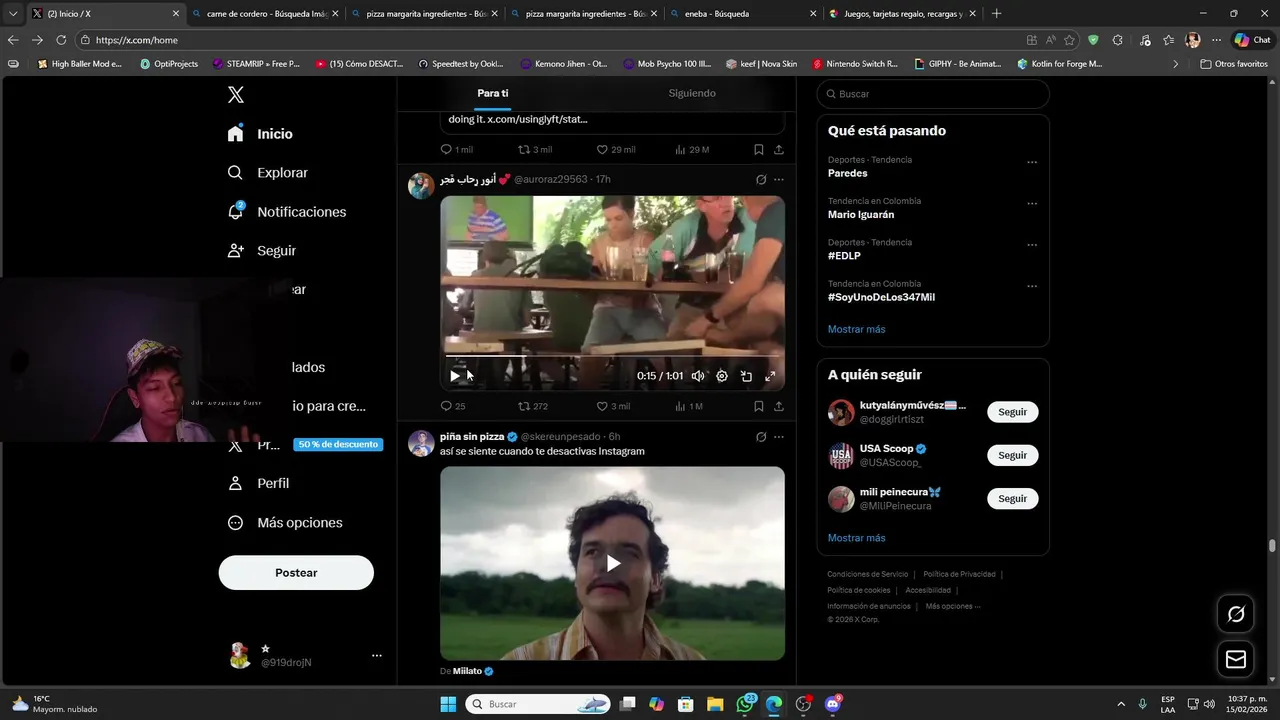Follow kutyalánymüvész account

[x=1013, y=412]
